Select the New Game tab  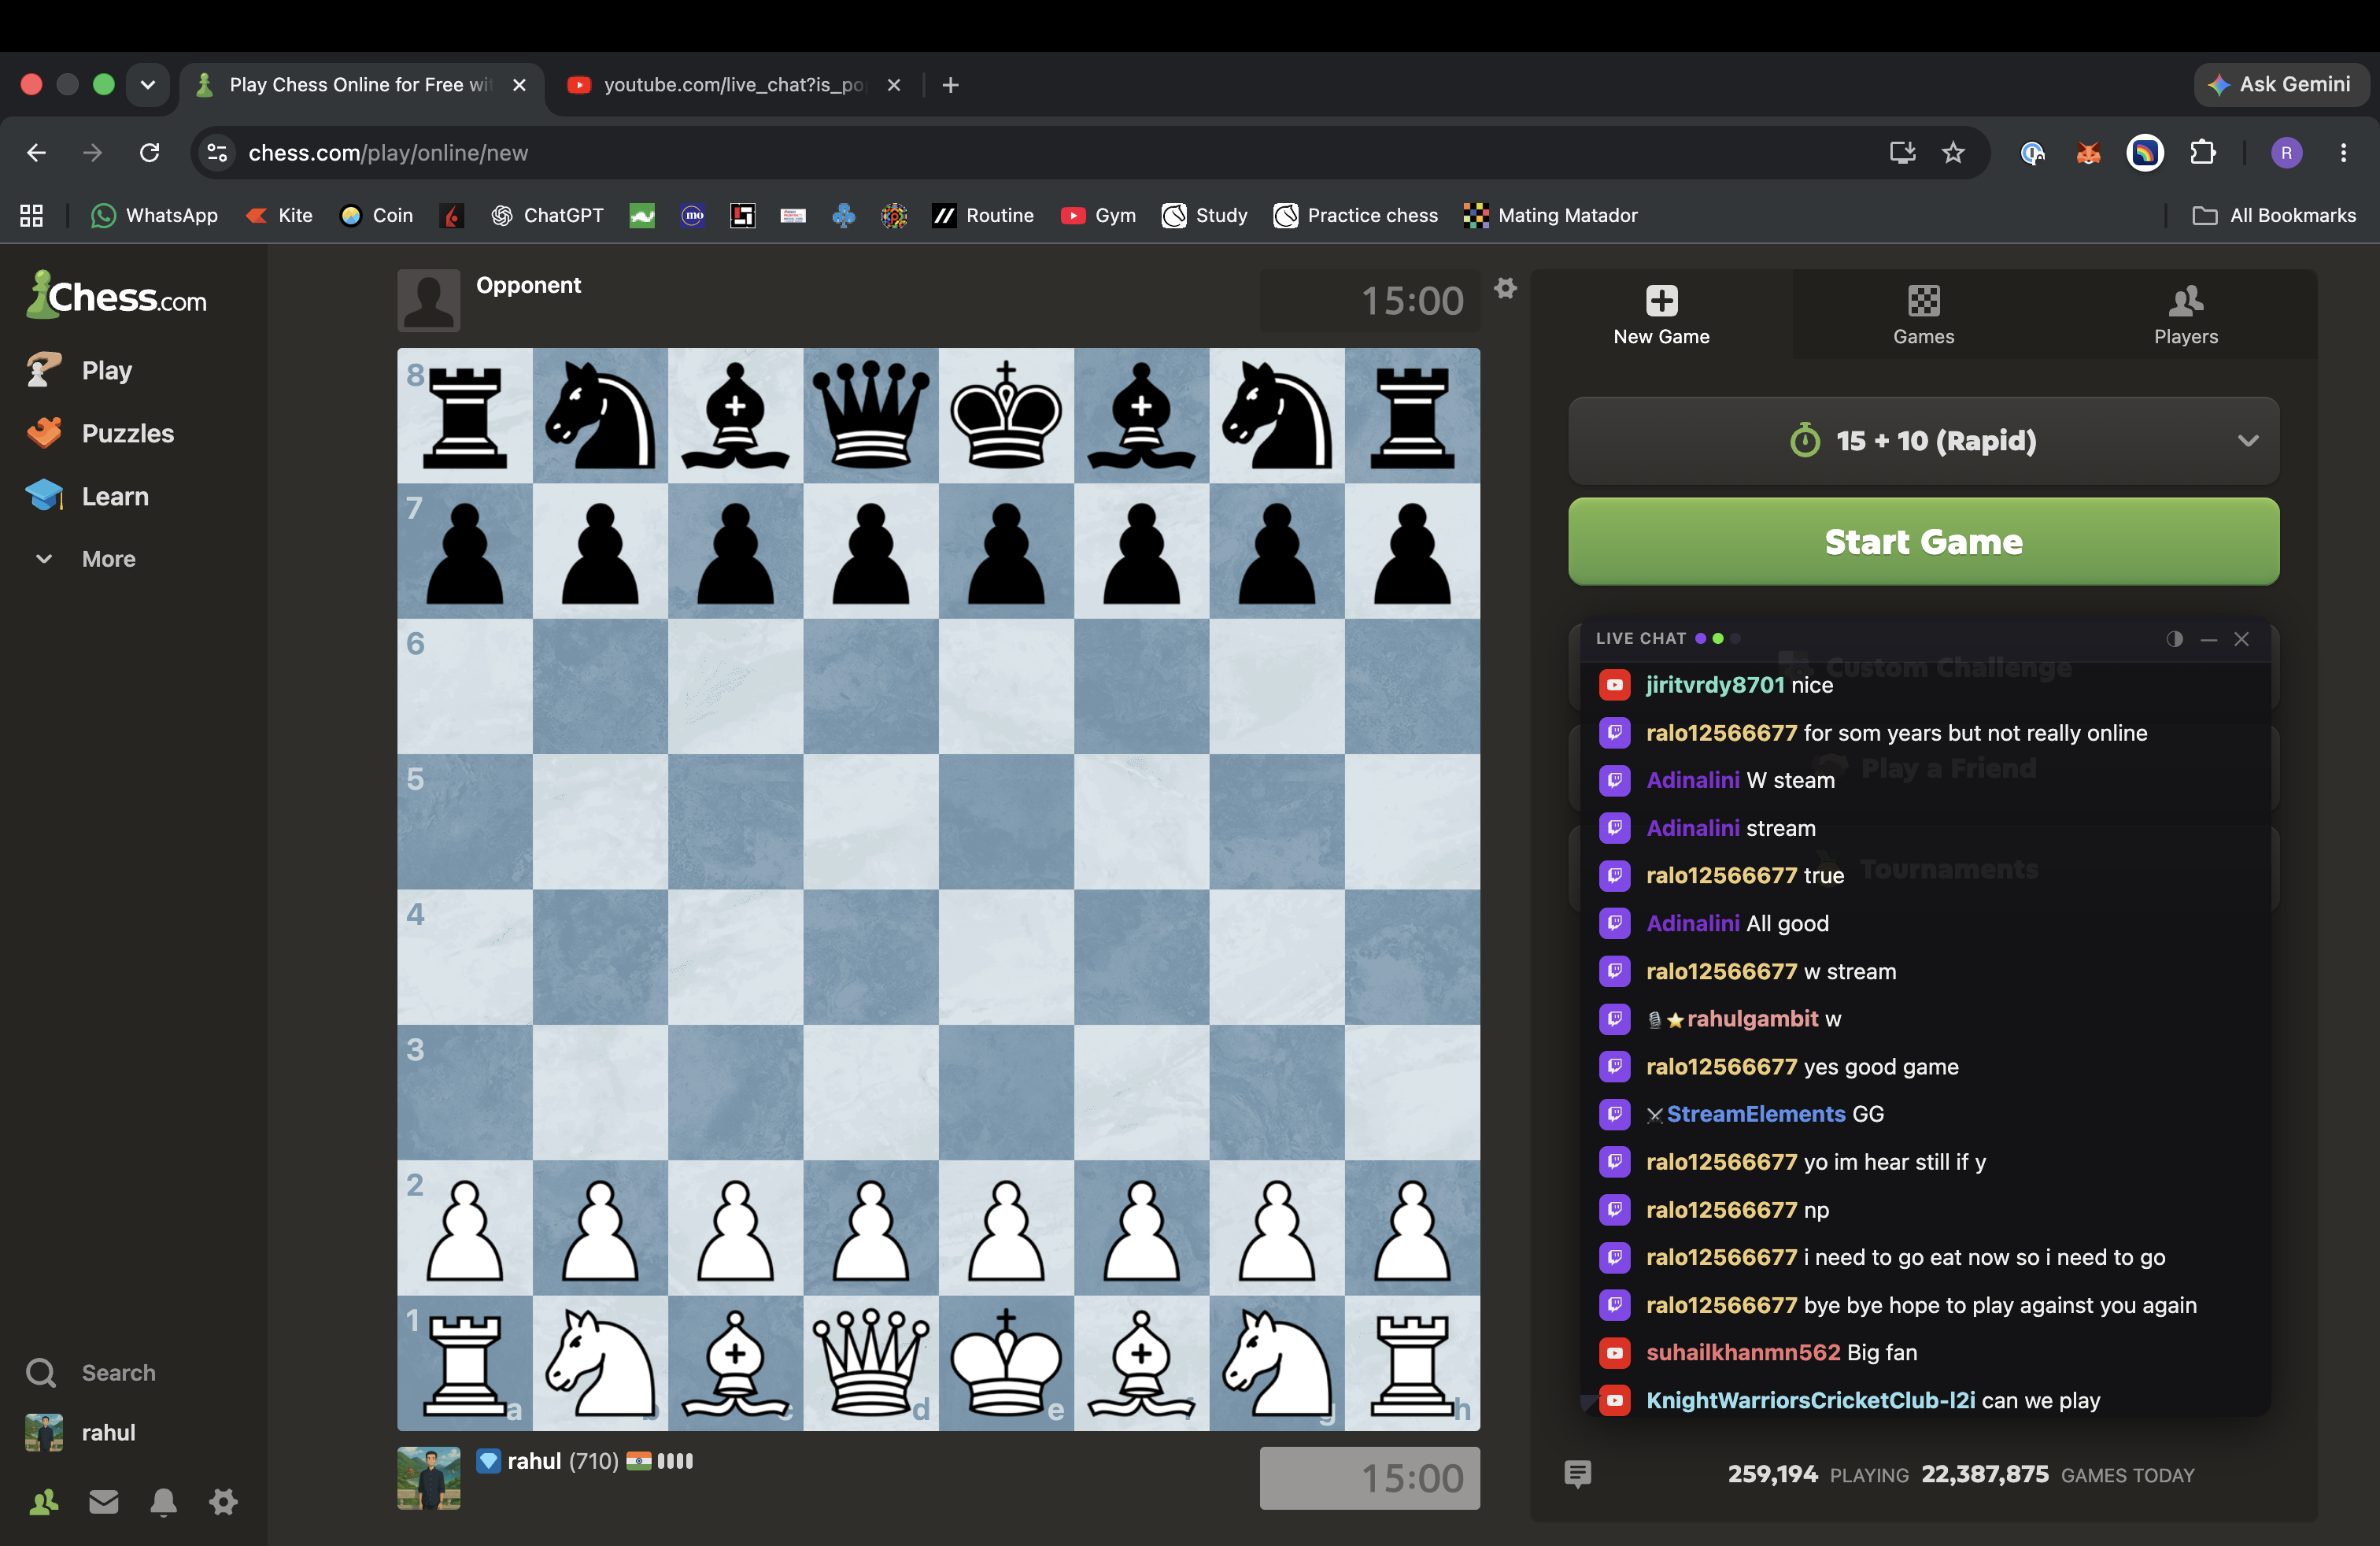click(1661, 315)
